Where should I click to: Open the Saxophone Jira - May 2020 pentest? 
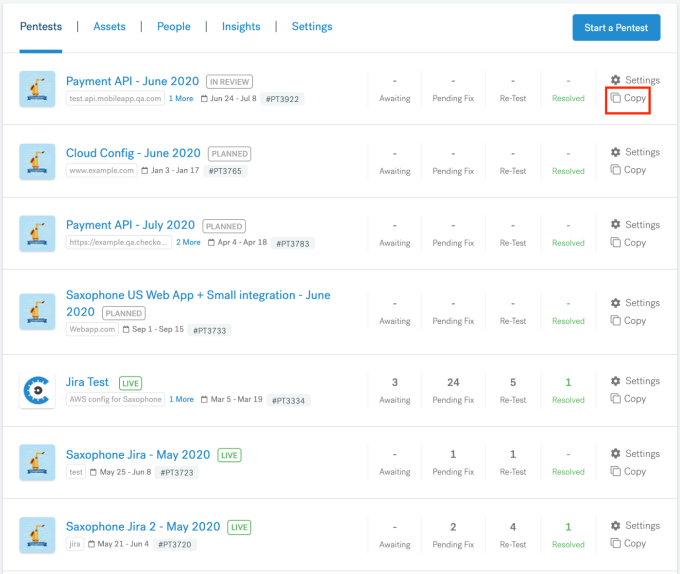[x=138, y=454]
